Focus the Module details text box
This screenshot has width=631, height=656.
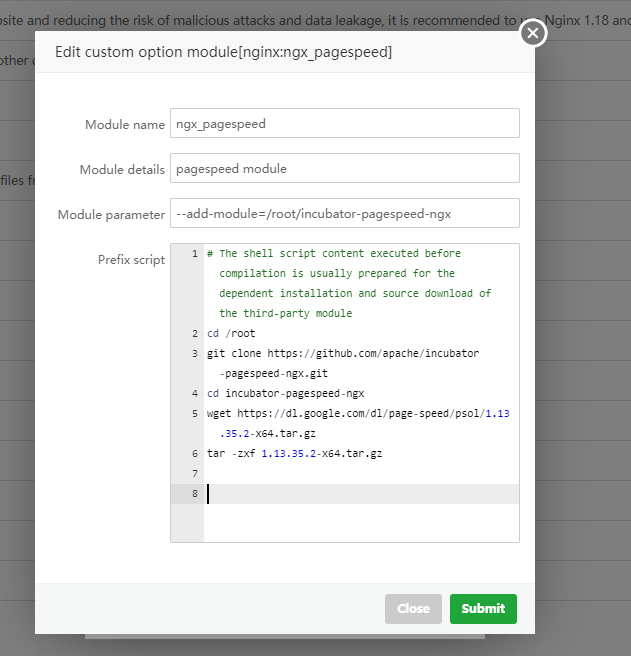[x=344, y=169]
